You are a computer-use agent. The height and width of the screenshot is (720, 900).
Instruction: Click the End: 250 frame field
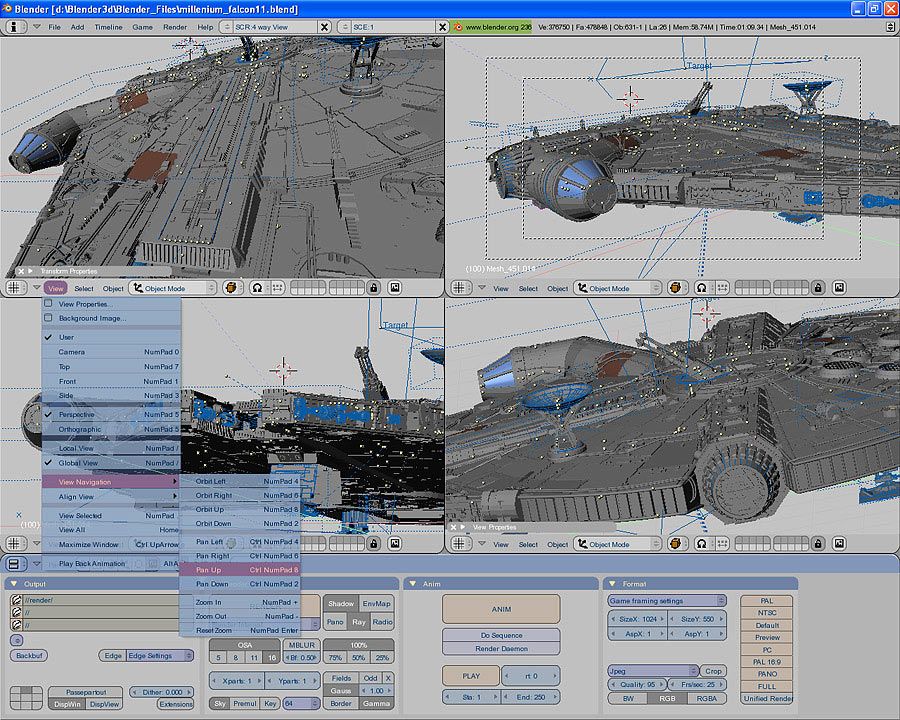tap(530, 697)
